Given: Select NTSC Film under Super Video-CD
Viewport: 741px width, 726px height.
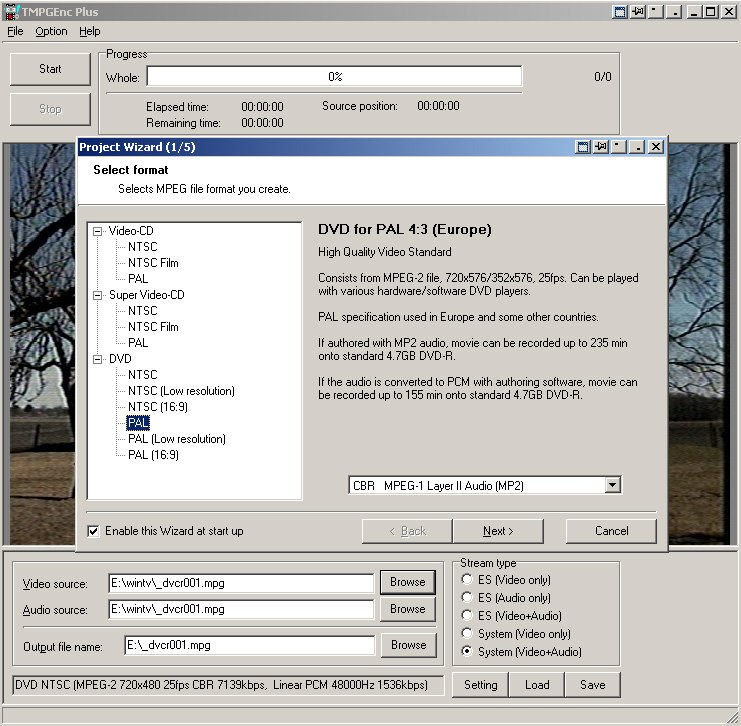Looking at the screenshot, I should tap(153, 327).
